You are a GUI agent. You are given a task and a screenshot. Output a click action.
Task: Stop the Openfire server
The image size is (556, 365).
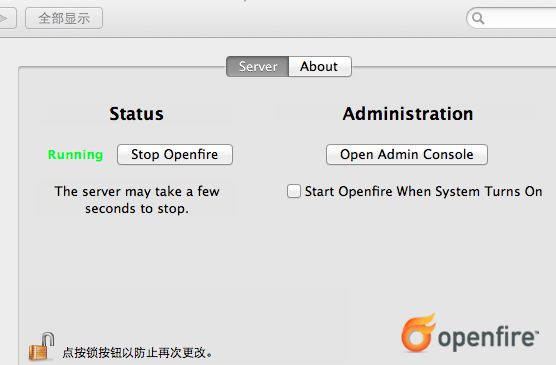click(175, 154)
